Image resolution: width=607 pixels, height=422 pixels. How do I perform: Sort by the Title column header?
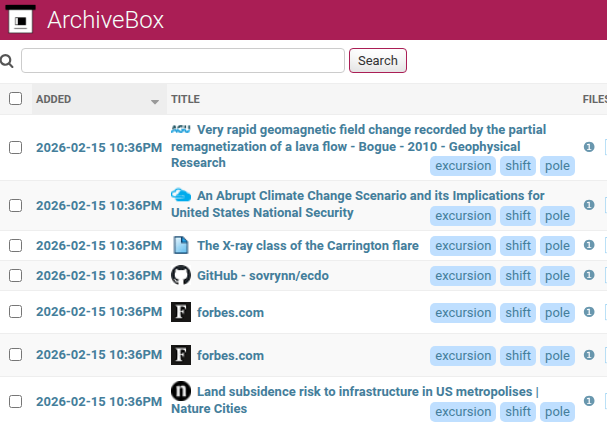(186, 99)
